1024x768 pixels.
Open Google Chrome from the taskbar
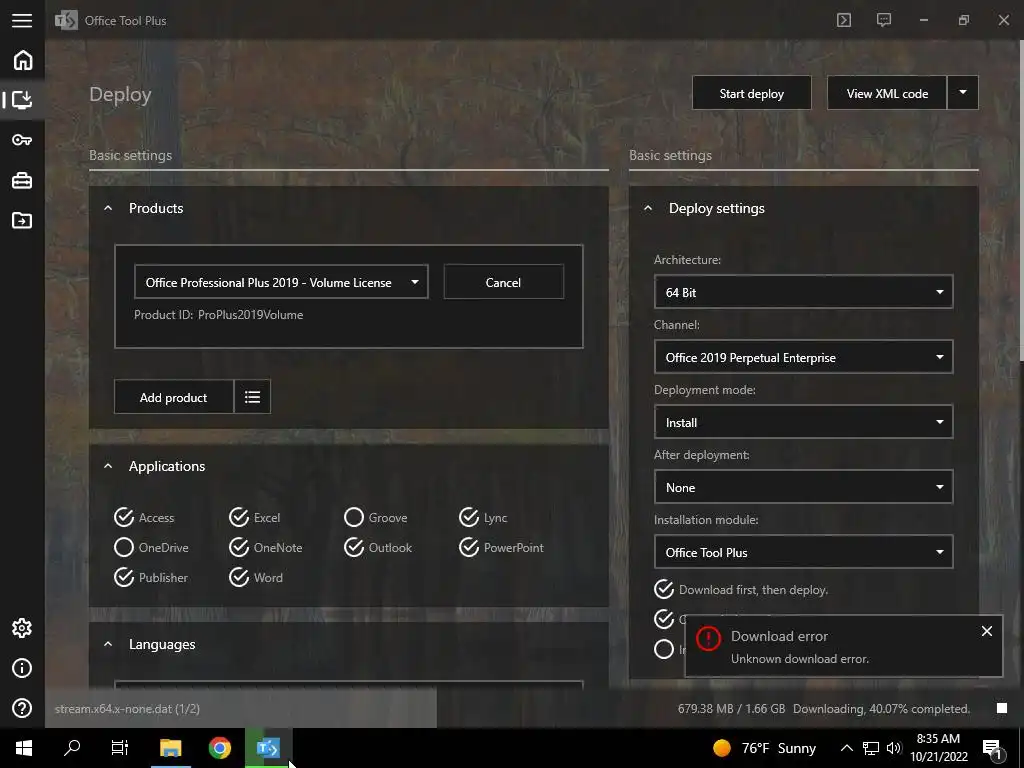point(219,748)
